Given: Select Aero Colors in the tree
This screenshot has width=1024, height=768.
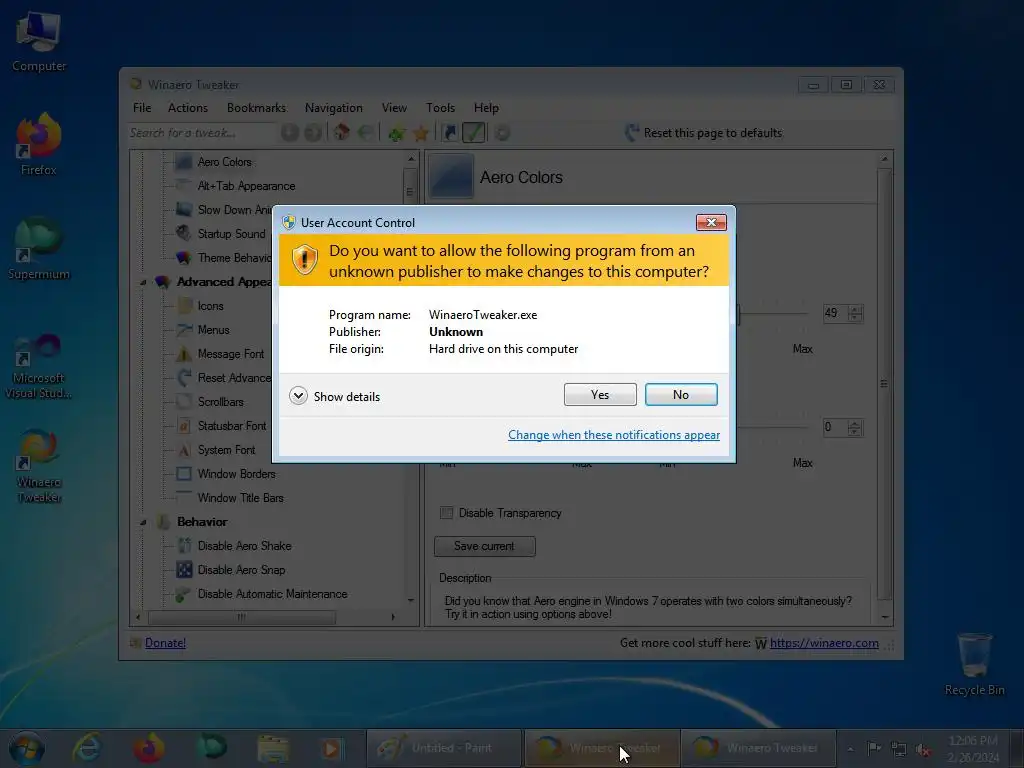Looking at the screenshot, I should [224, 162].
